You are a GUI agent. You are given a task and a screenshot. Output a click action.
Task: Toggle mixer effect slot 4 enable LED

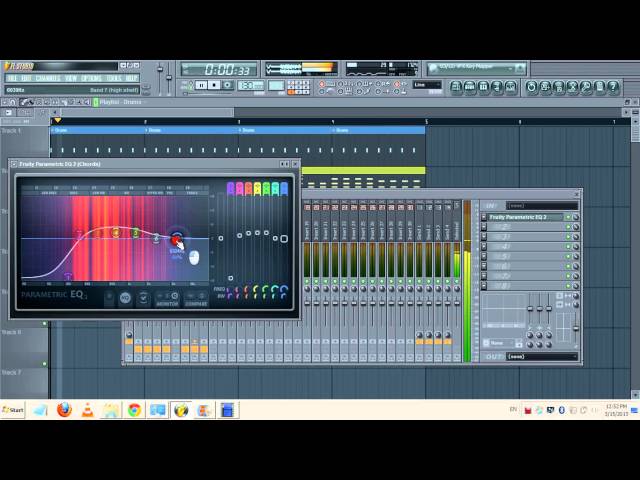568,247
